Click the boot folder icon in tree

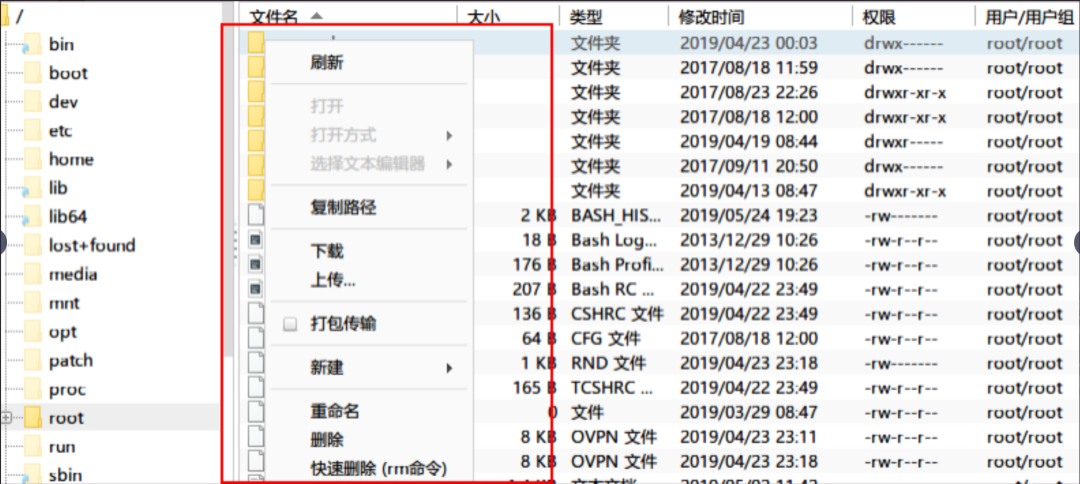click(32, 73)
